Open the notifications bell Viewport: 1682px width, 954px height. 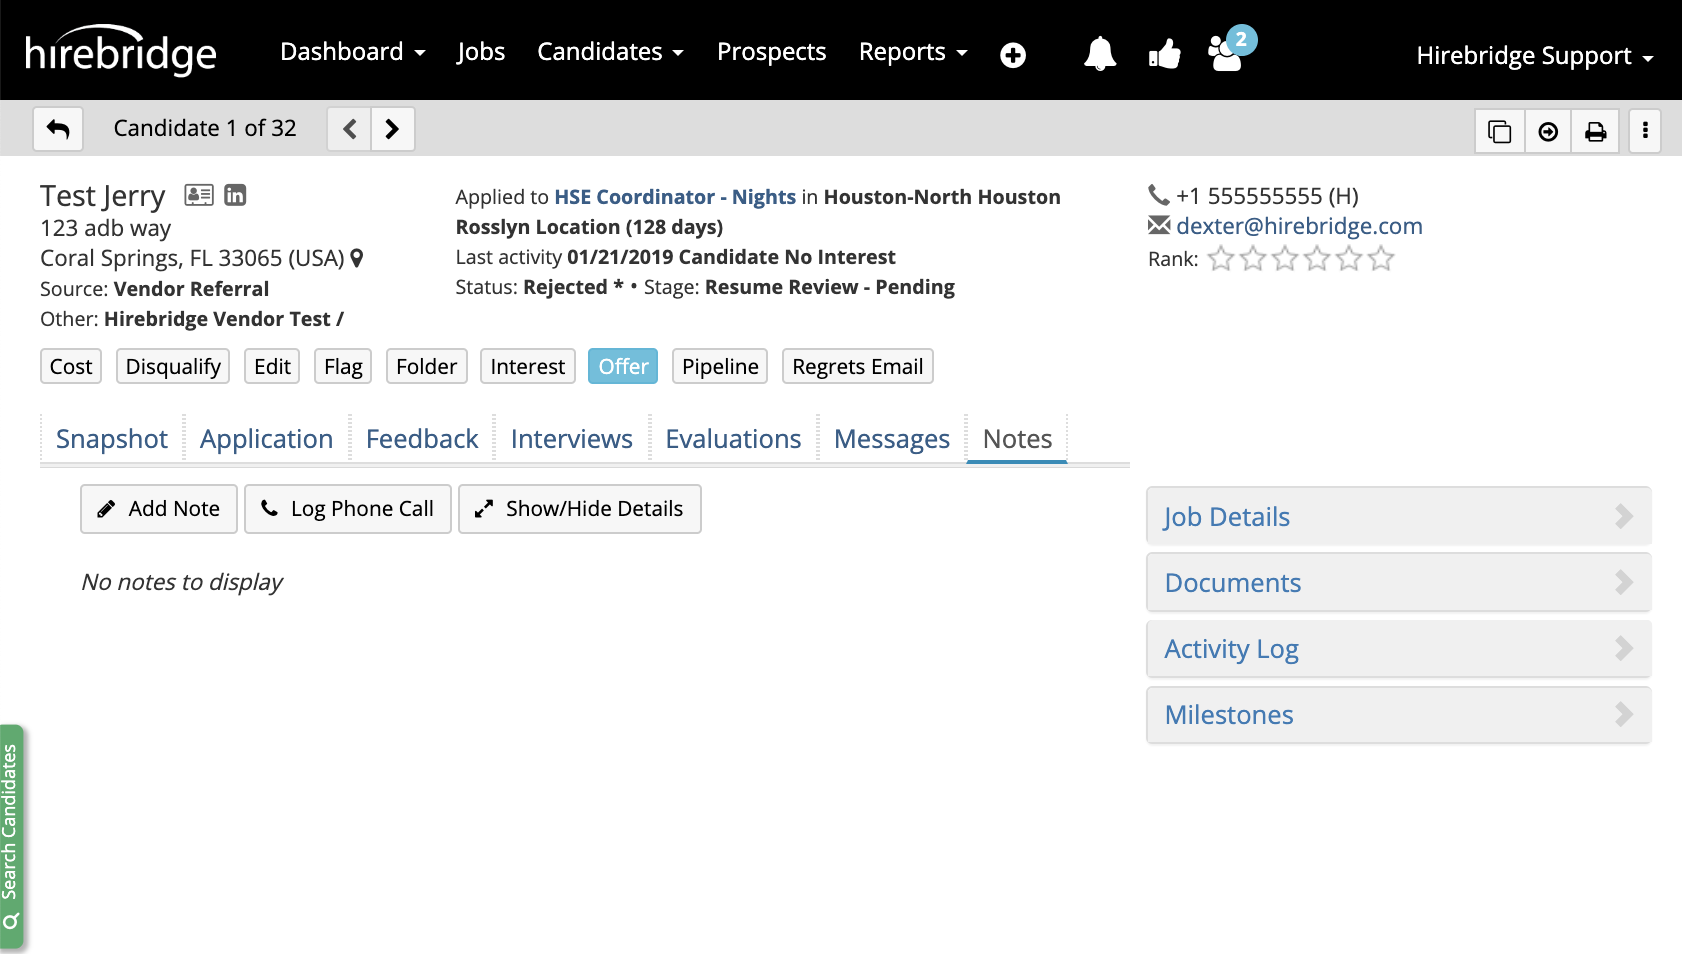pos(1099,54)
